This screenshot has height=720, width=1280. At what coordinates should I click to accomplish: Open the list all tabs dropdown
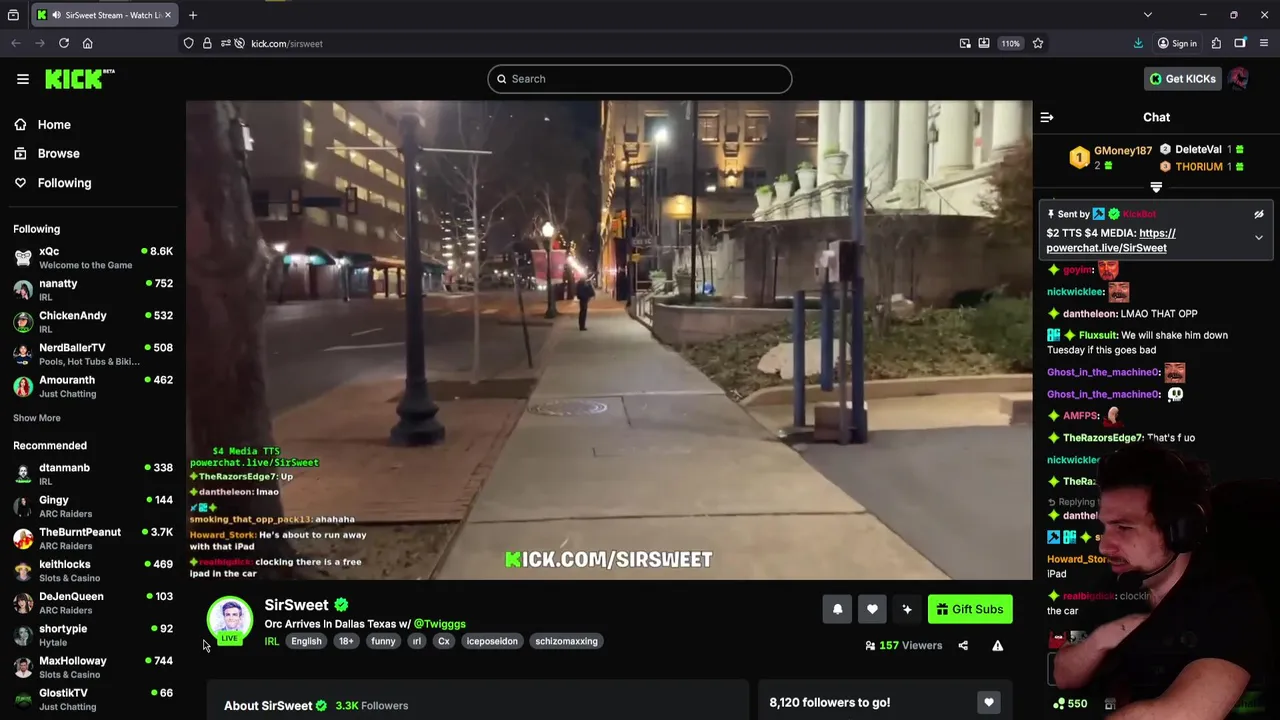coord(1148,15)
